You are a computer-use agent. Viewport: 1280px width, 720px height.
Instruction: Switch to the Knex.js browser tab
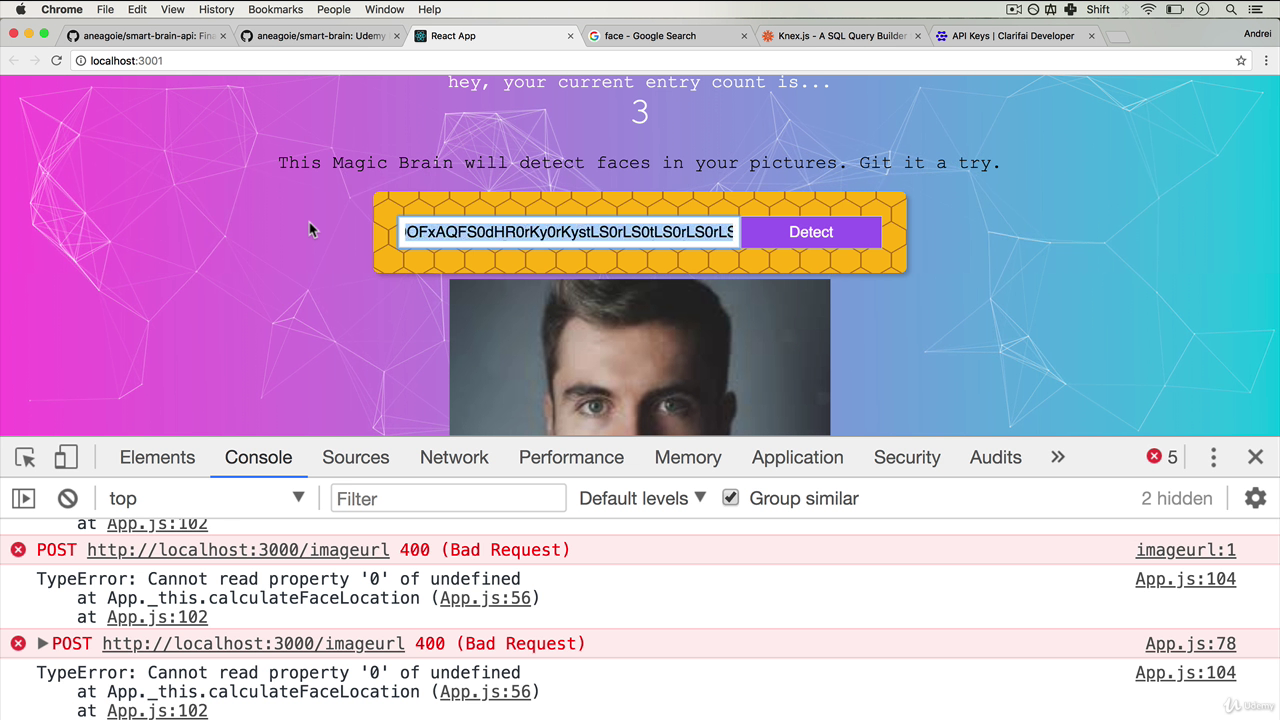pyautogui.click(x=841, y=36)
